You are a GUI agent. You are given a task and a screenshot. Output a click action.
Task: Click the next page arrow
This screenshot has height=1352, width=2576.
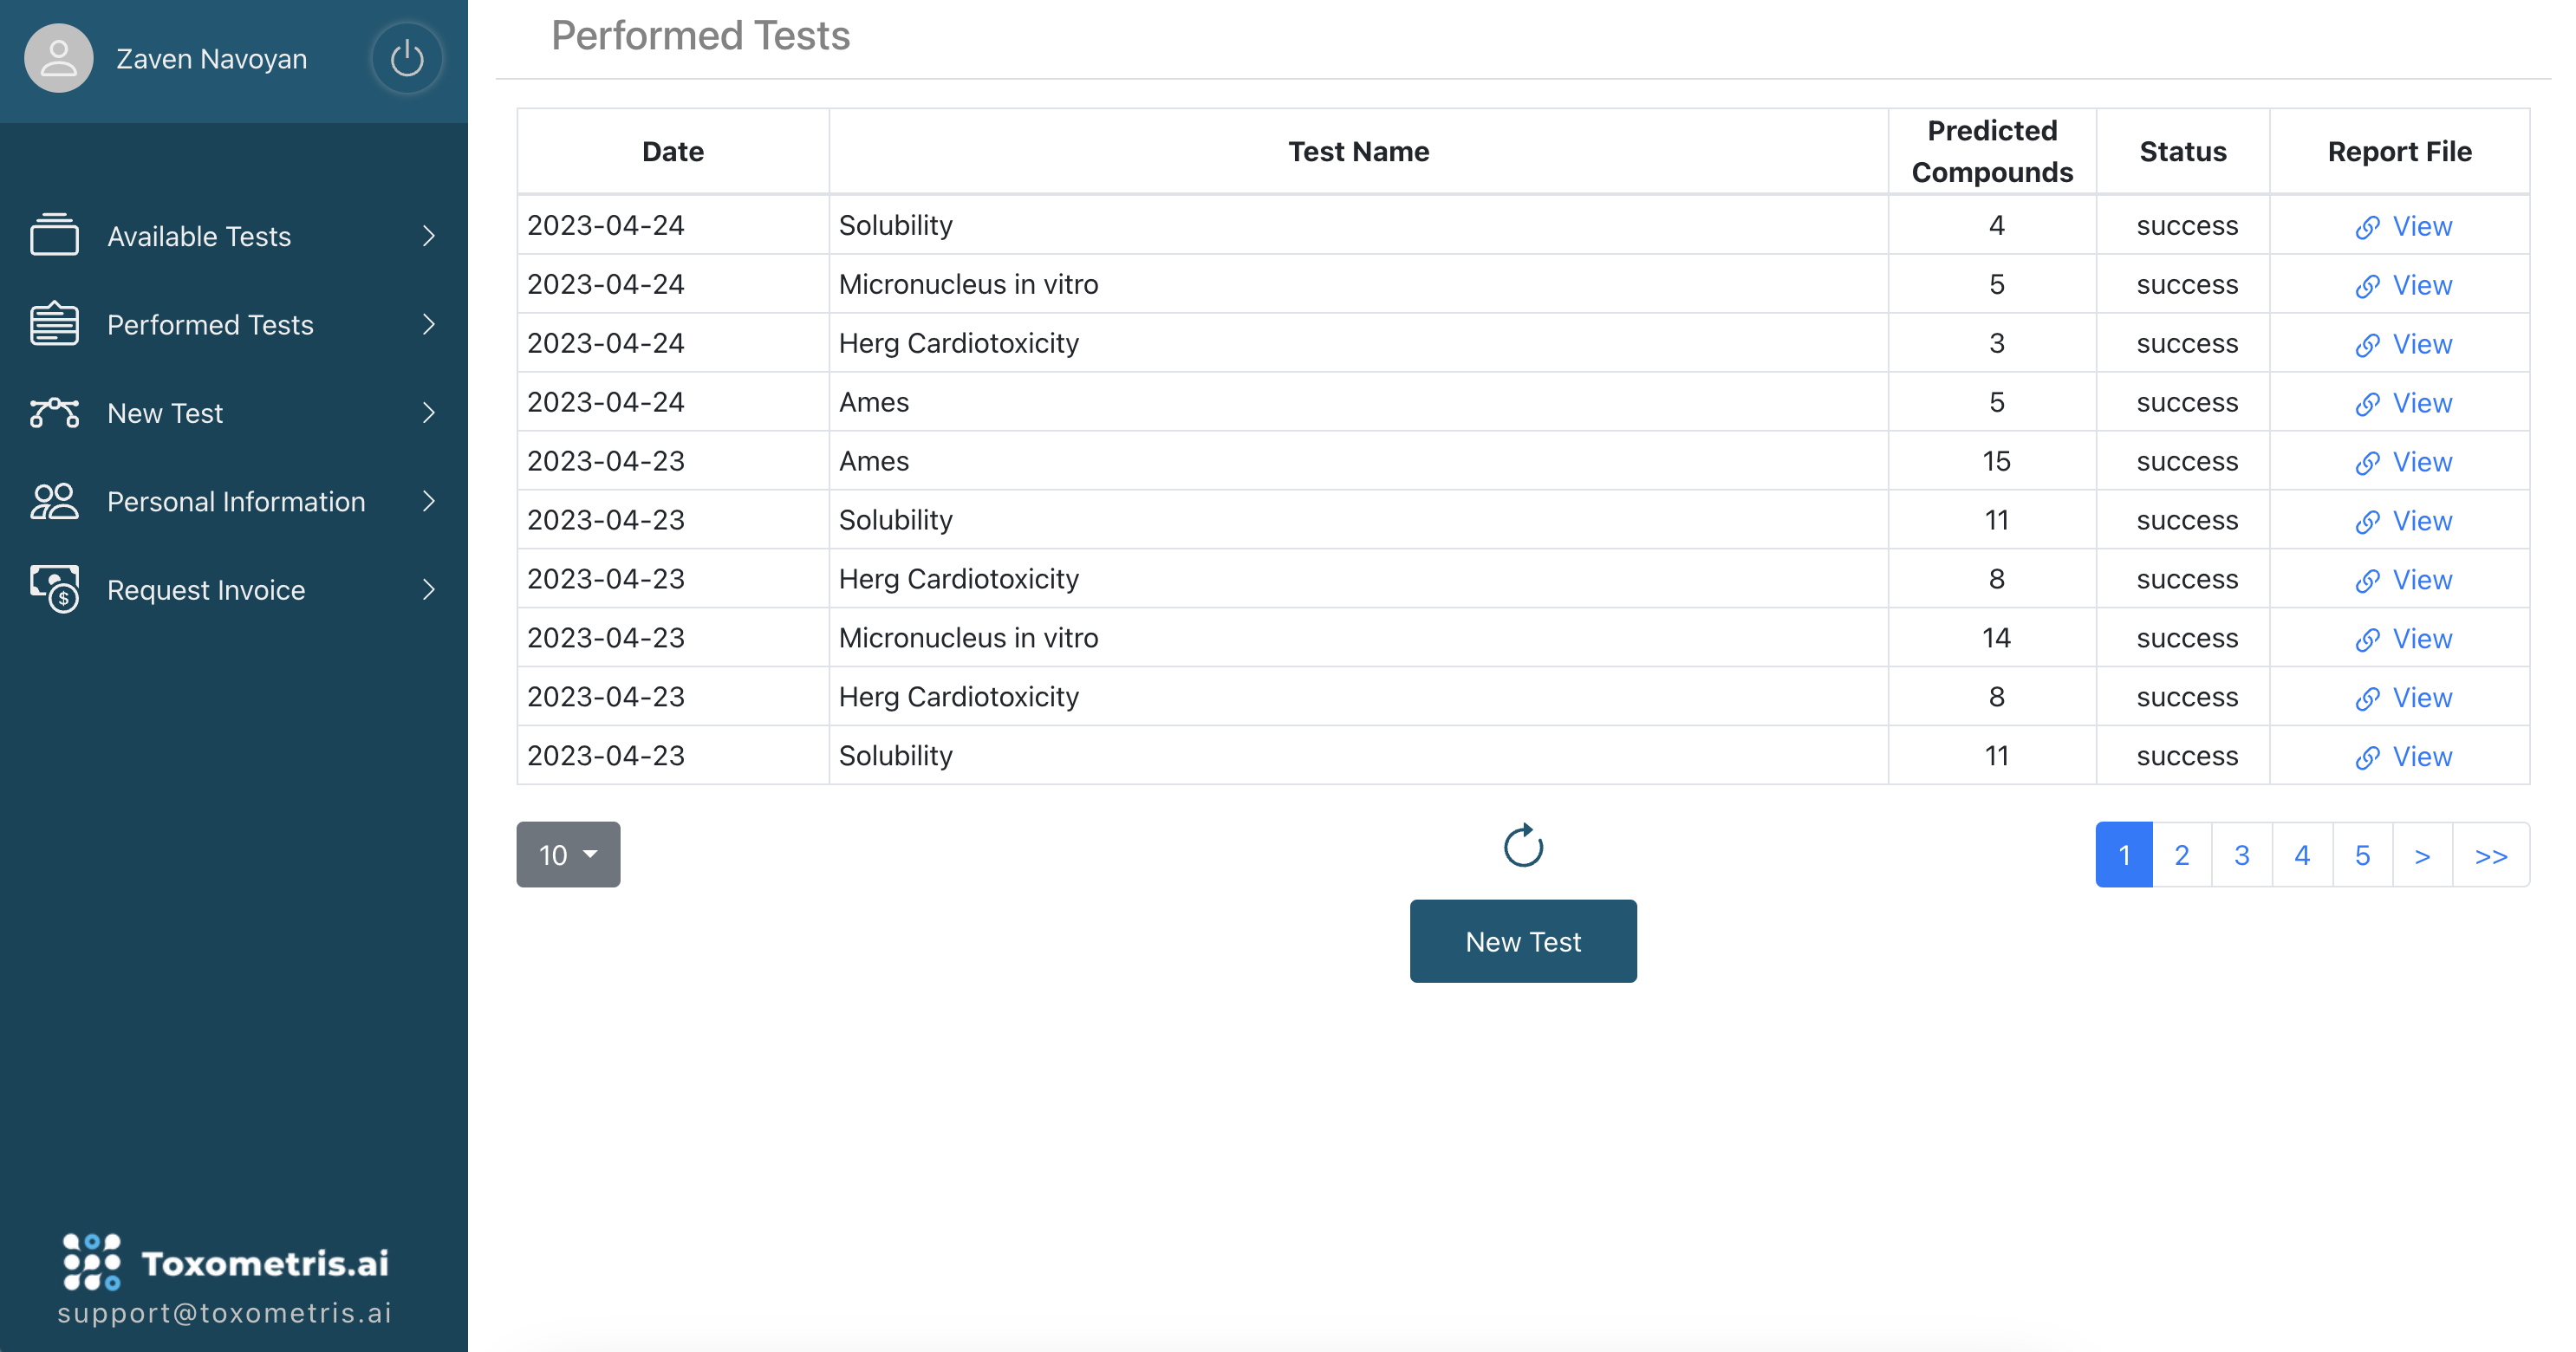tap(2422, 855)
